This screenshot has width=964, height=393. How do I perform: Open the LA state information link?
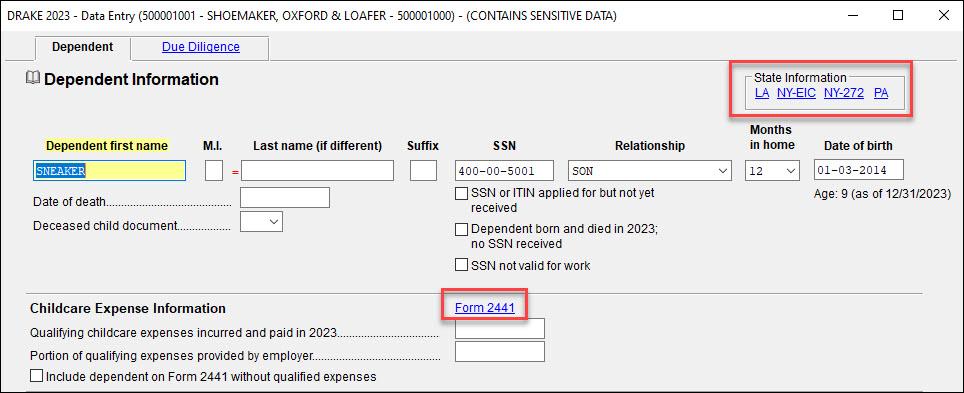click(762, 93)
